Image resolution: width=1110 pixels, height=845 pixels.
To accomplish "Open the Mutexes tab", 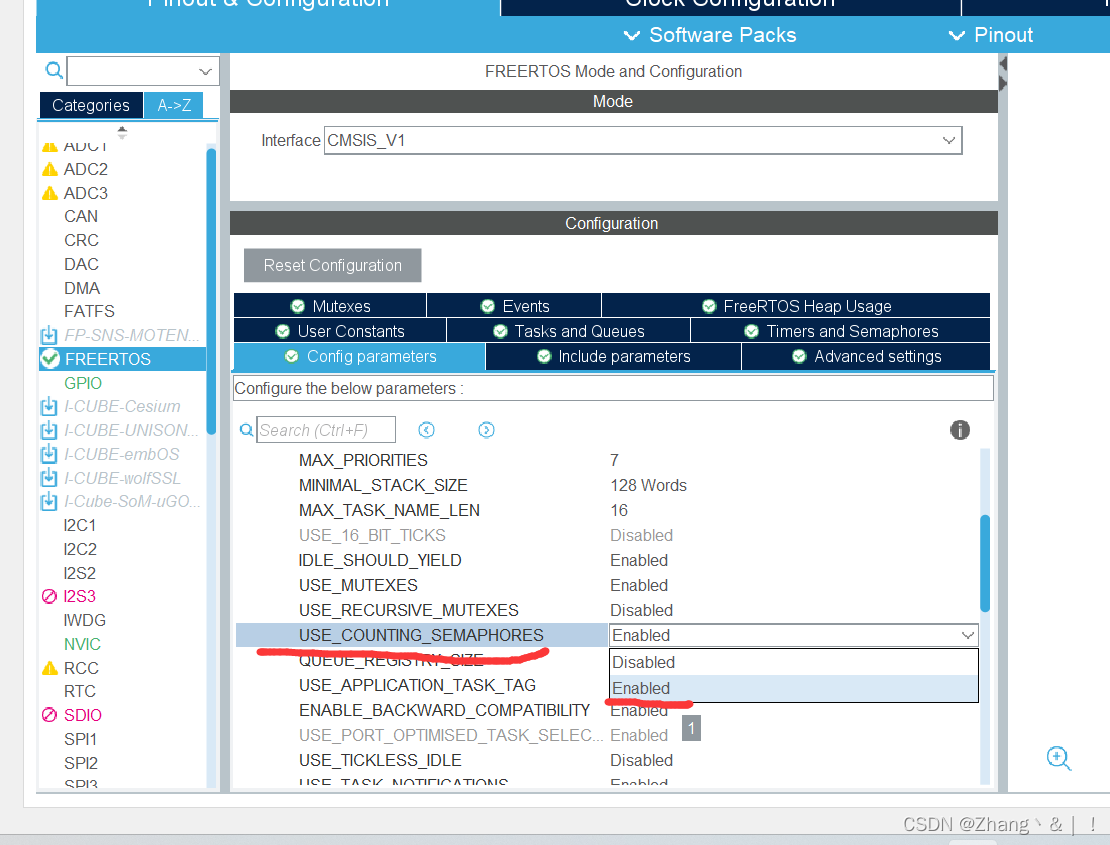I will coord(330,306).
